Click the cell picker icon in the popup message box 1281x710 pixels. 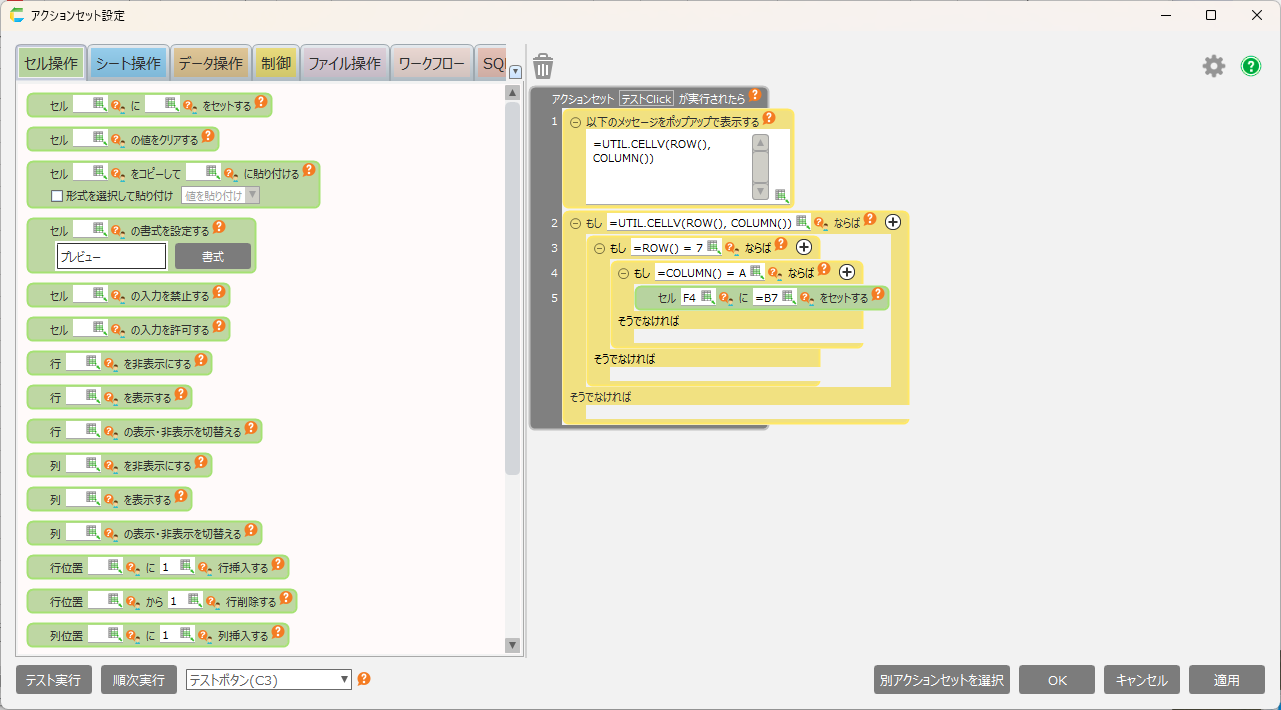(781, 195)
